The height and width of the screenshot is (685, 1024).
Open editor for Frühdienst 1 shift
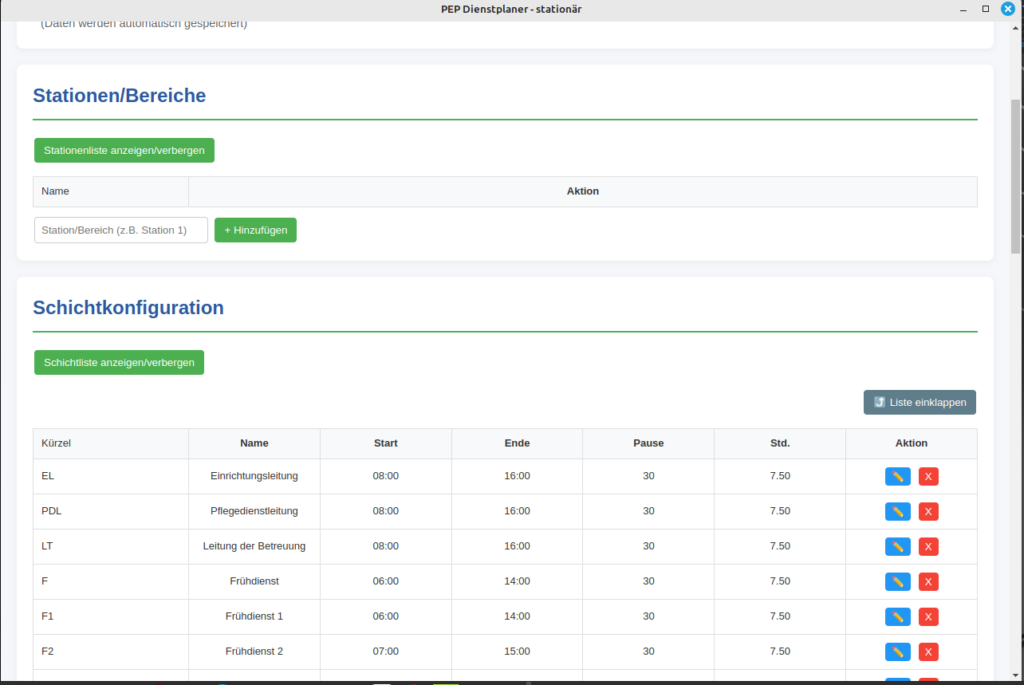tap(897, 616)
